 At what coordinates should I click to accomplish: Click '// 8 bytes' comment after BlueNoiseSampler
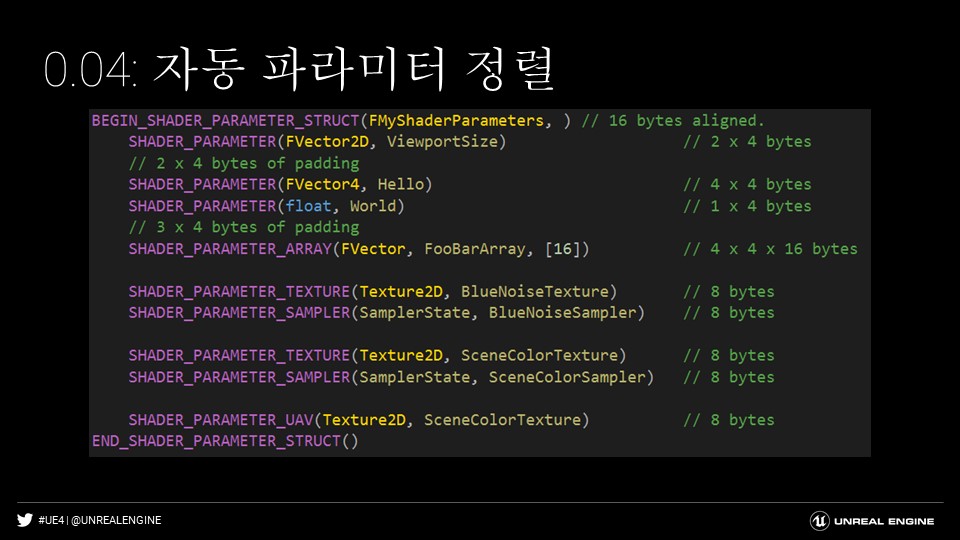[729, 313]
